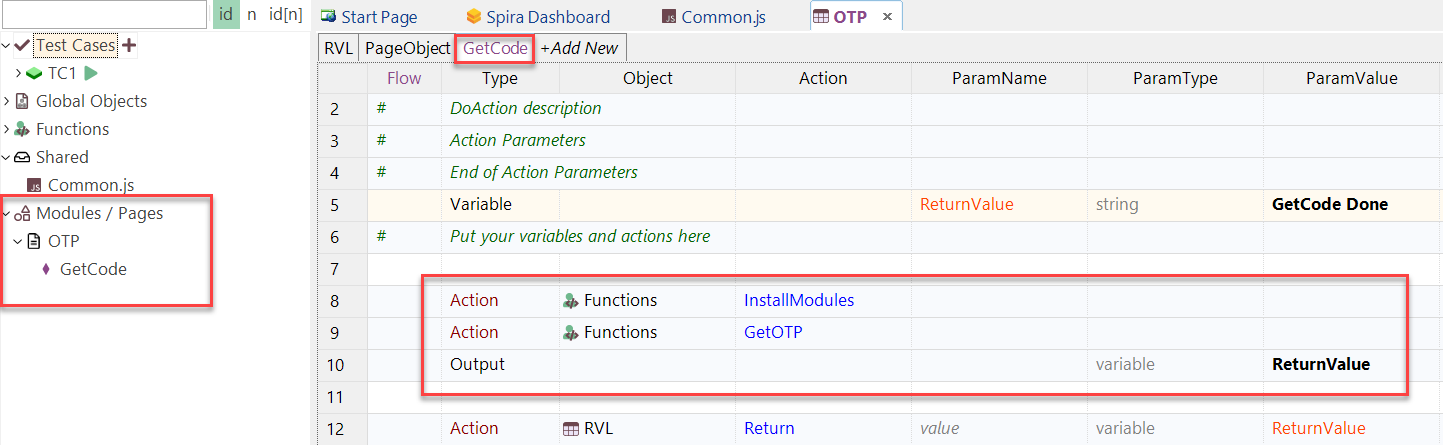
Task: Click the Functions icon in row 8
Action: (x=570, y=300)
